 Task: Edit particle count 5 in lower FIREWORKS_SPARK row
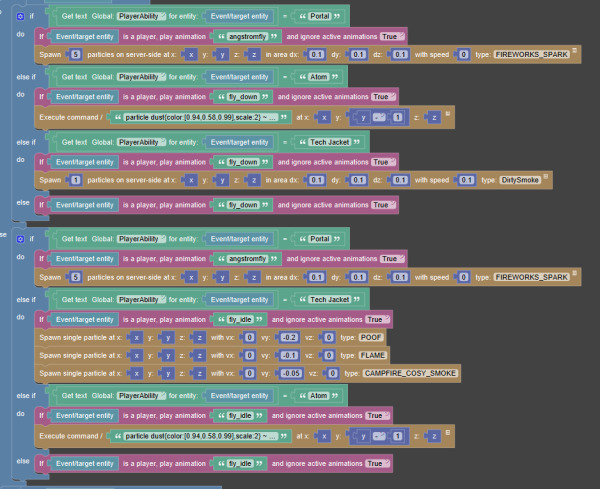[x=75, y=277]
